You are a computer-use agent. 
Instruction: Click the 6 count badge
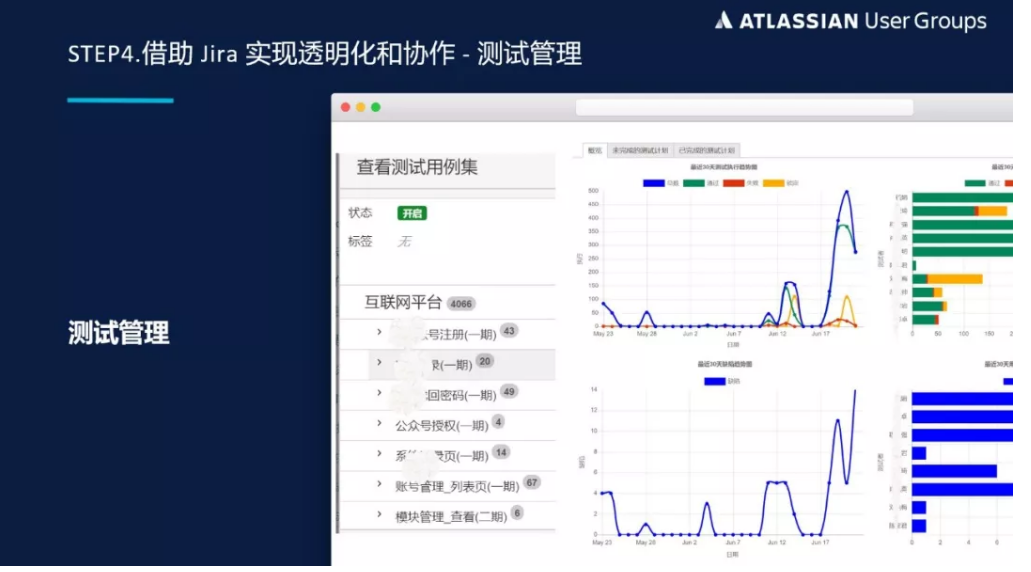[x=517, y=513]
